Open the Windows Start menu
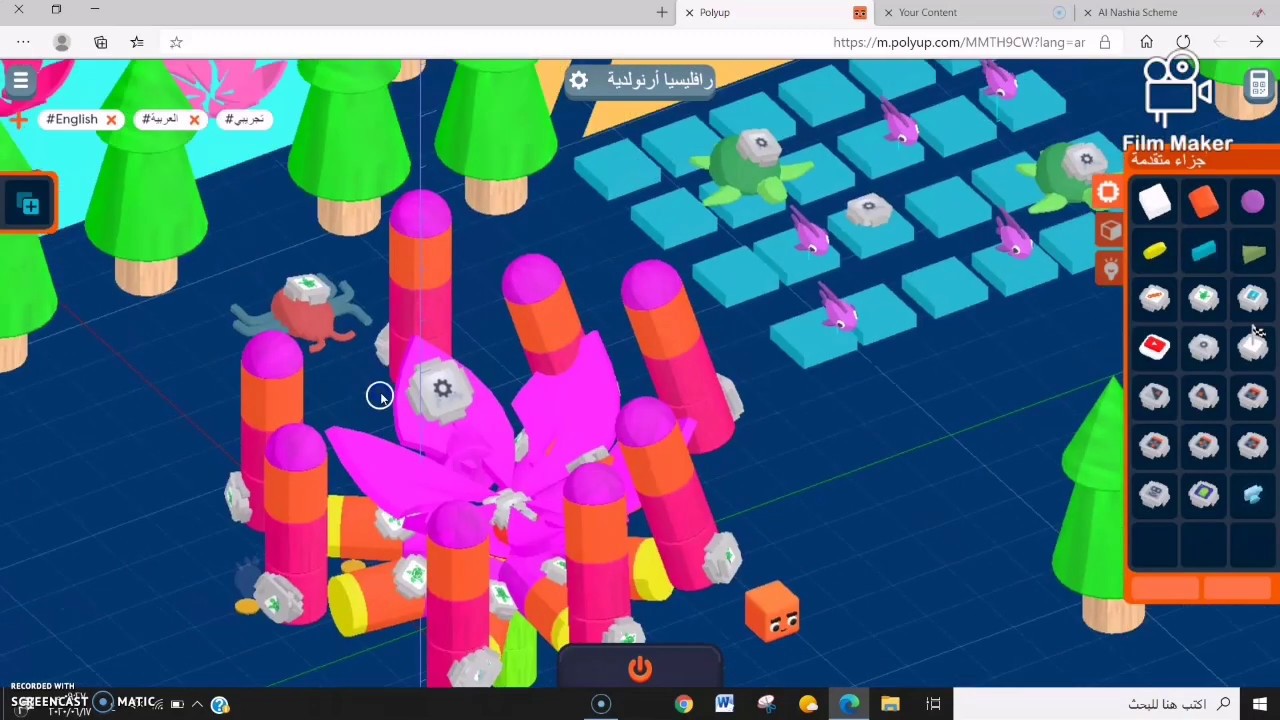1280x720 pixels. pyautogui.click(x=1260, y=704)
